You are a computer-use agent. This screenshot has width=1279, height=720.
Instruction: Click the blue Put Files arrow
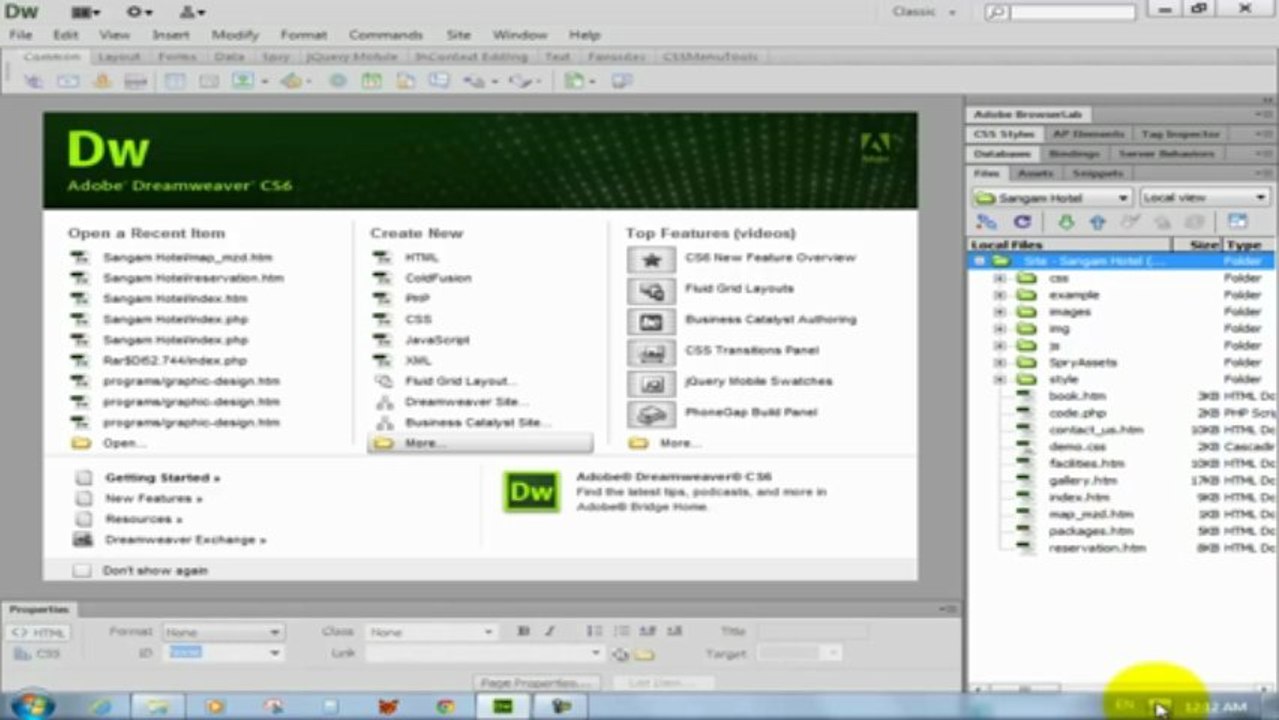[1097, 222]
